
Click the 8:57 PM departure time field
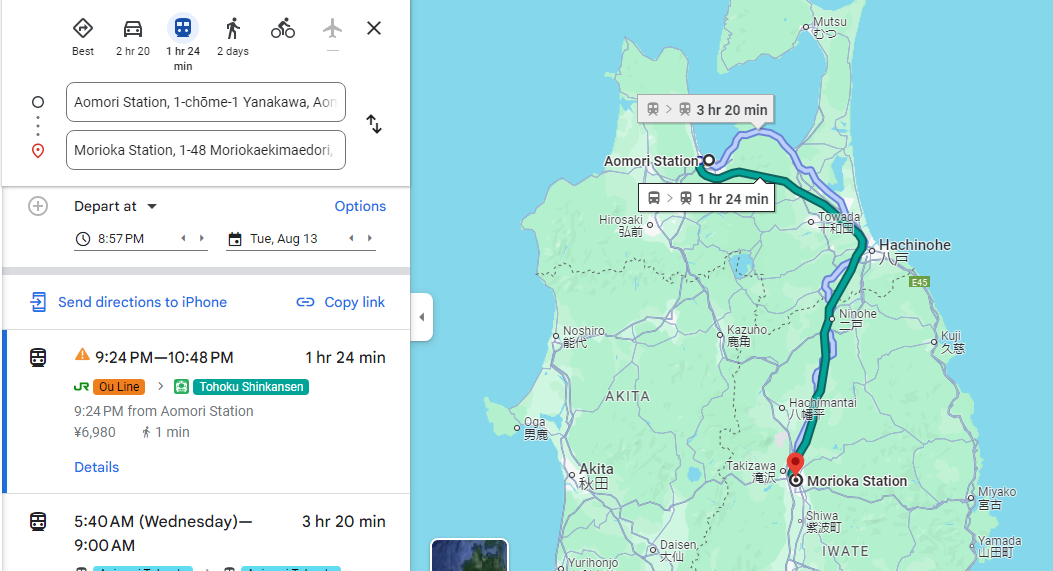tap(121, 238)
